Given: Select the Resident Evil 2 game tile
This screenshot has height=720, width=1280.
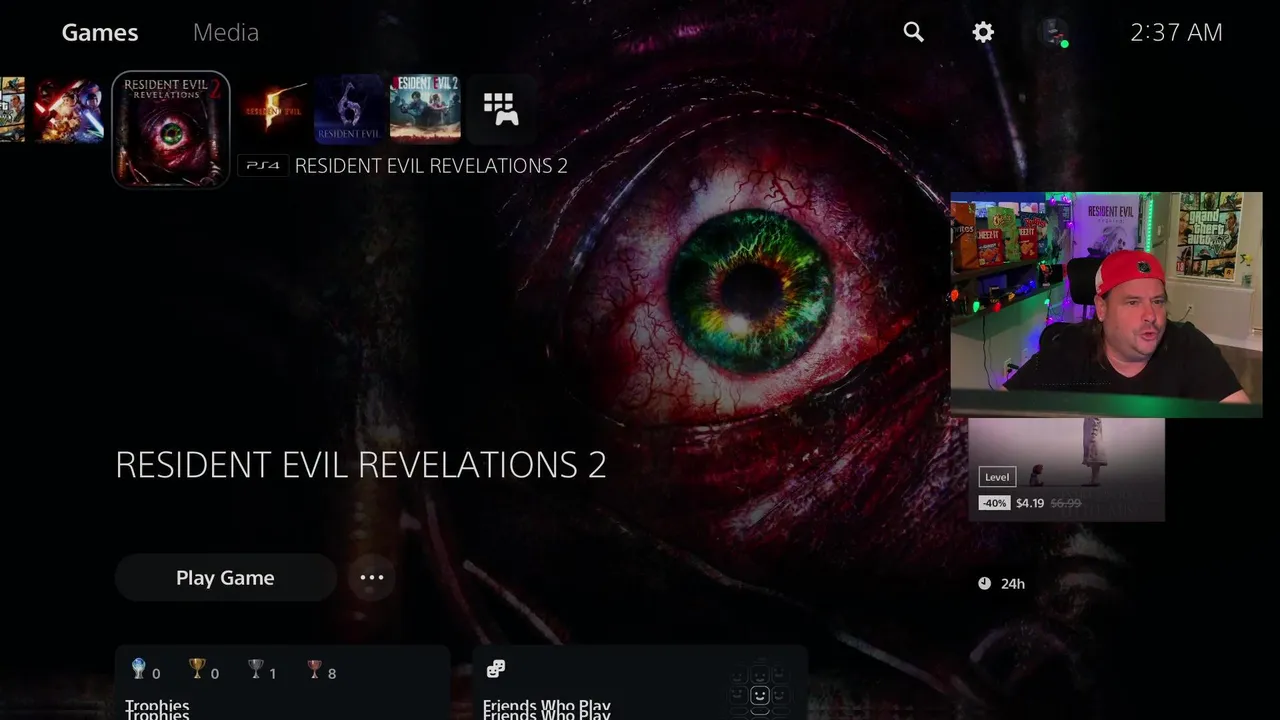Looking at the screenshot, I should (x=425, y=109).
